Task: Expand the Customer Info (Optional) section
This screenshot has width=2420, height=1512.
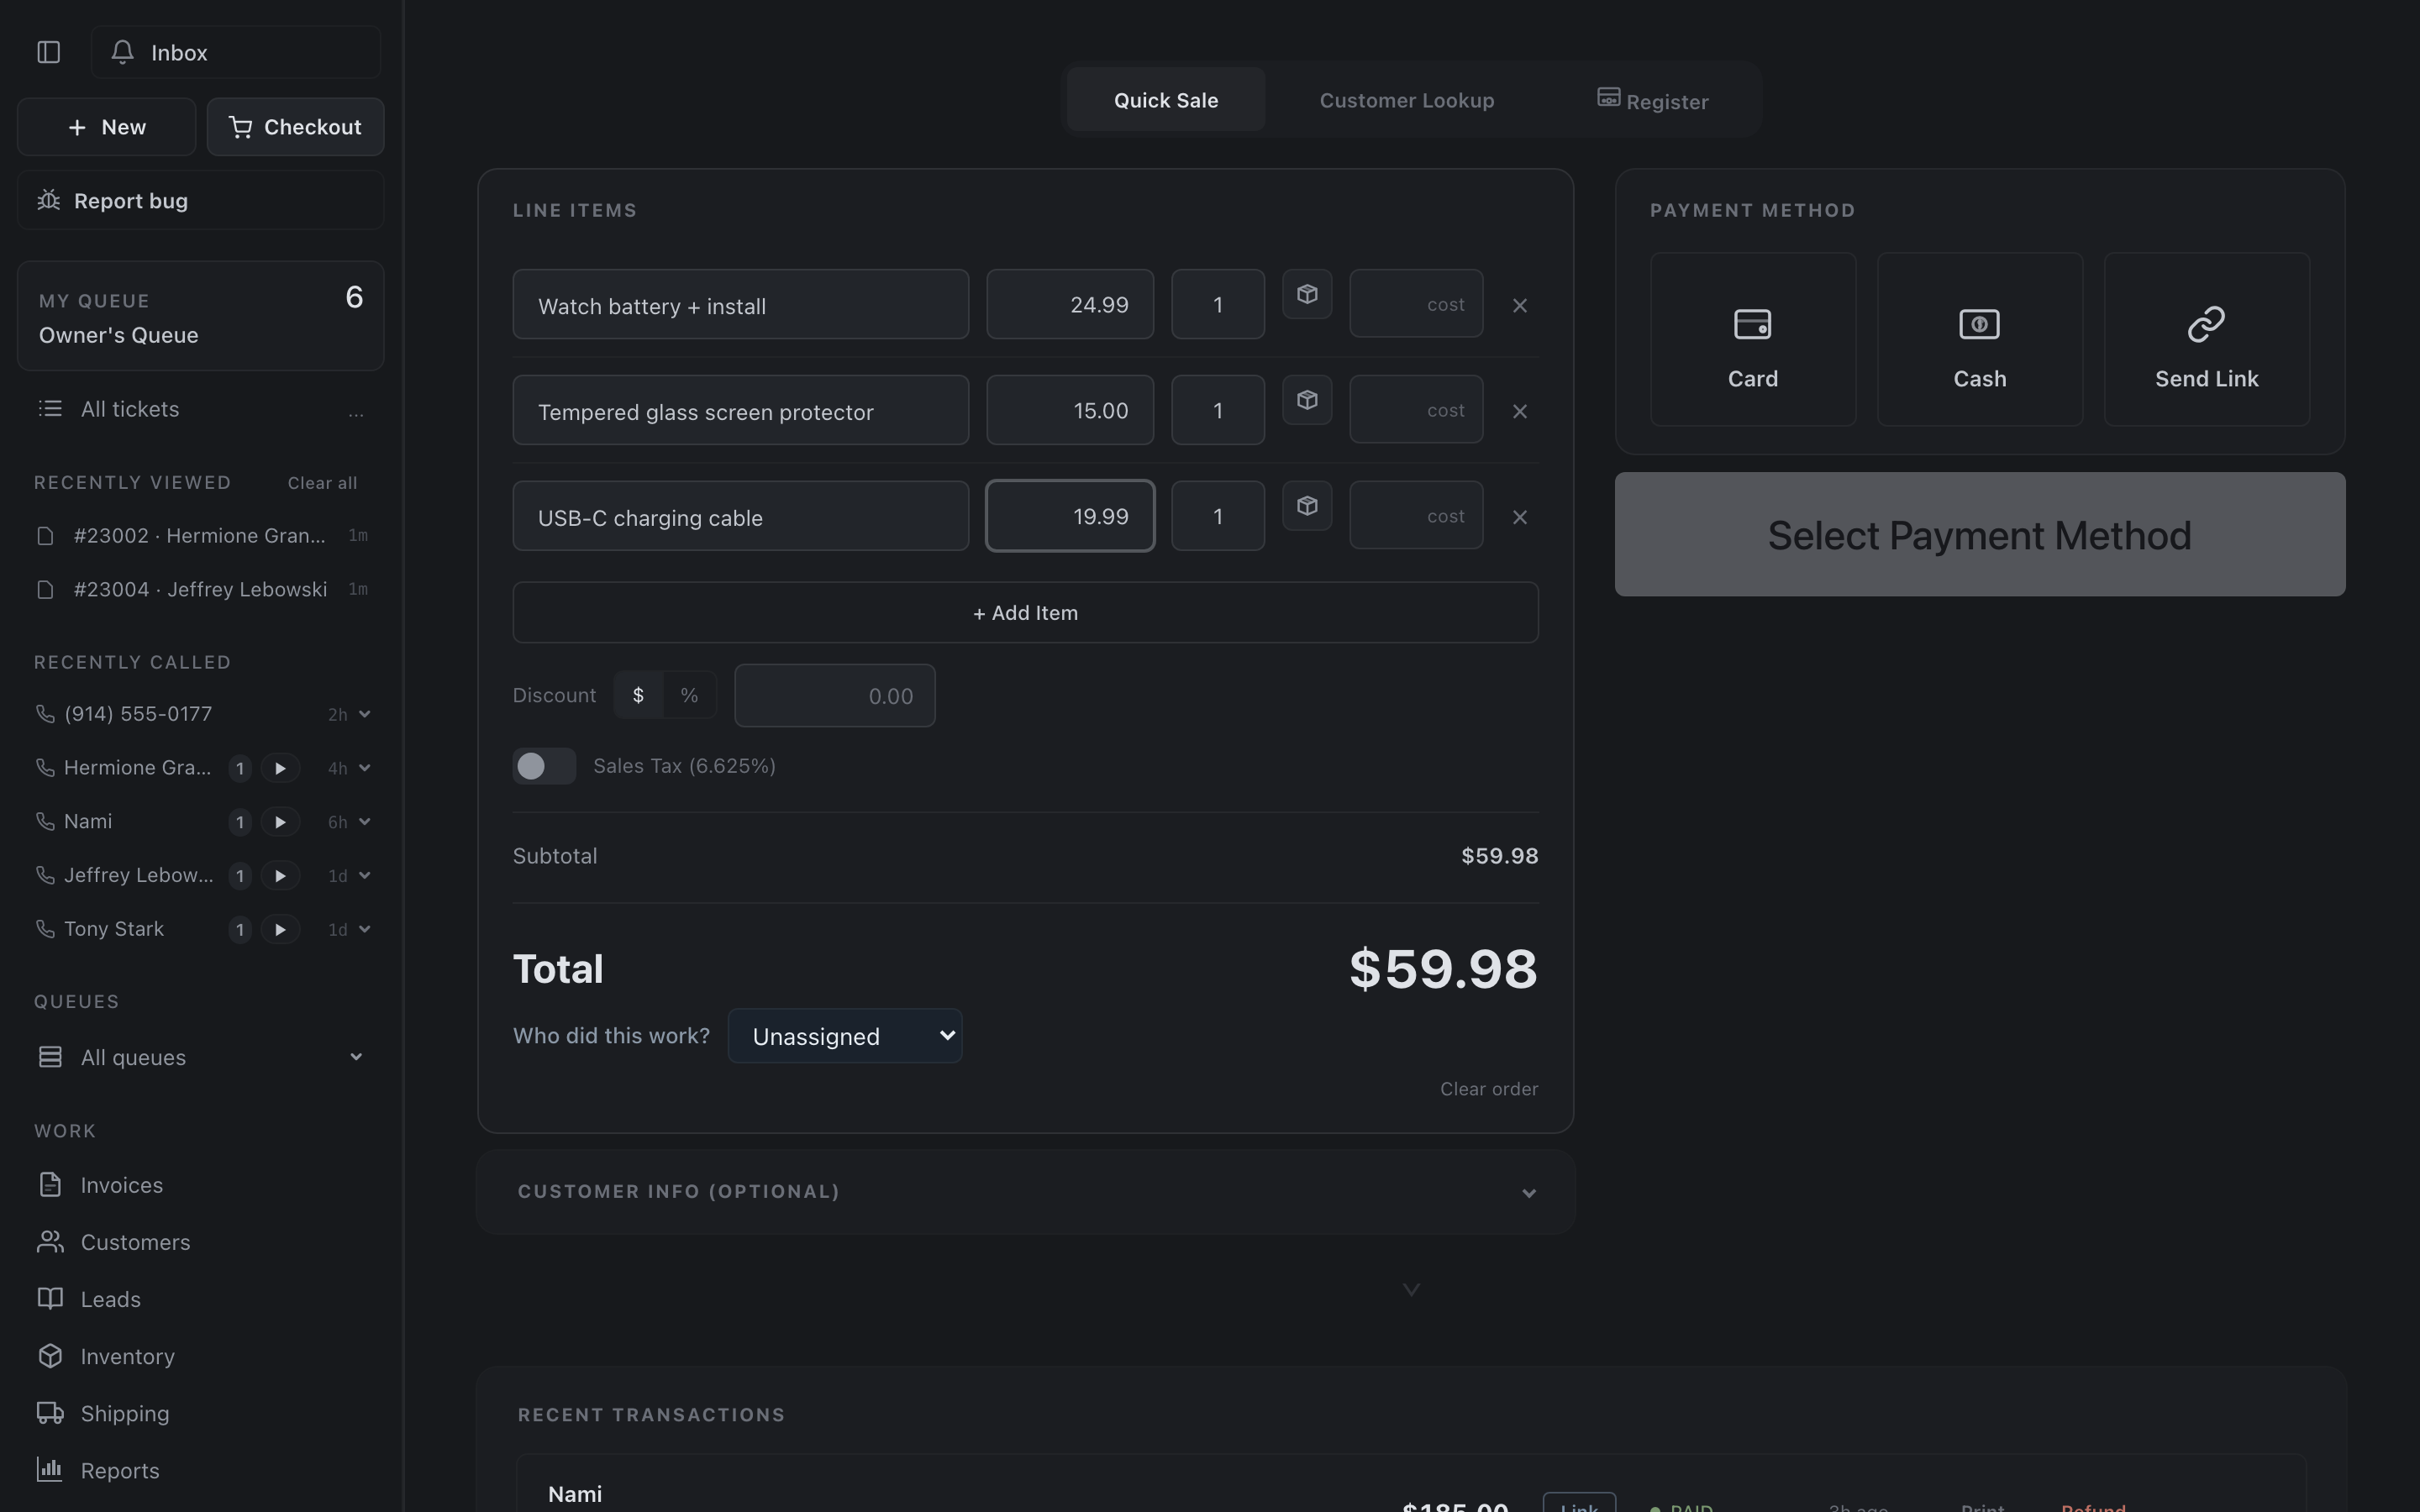Action: click(x=1026, y=1192)
